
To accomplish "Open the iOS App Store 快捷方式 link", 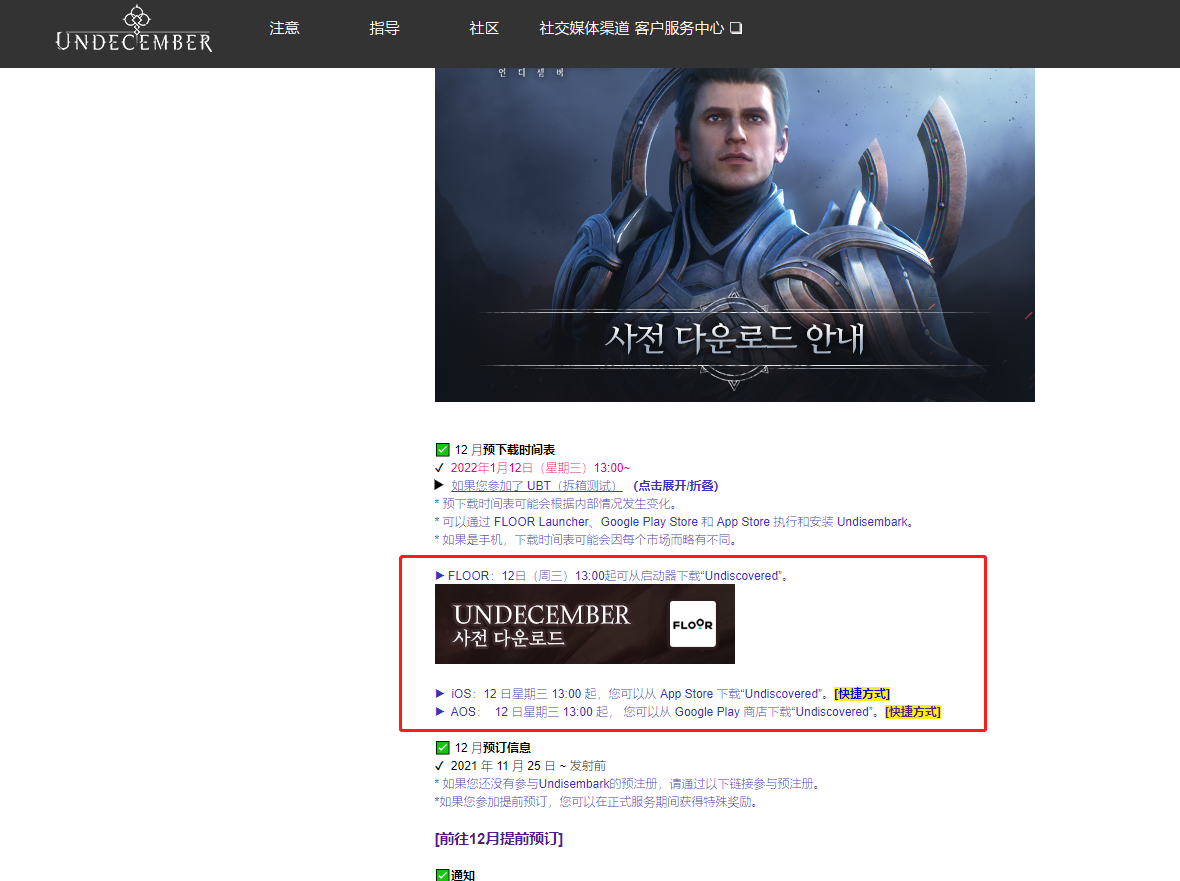I will click(862, 694).
